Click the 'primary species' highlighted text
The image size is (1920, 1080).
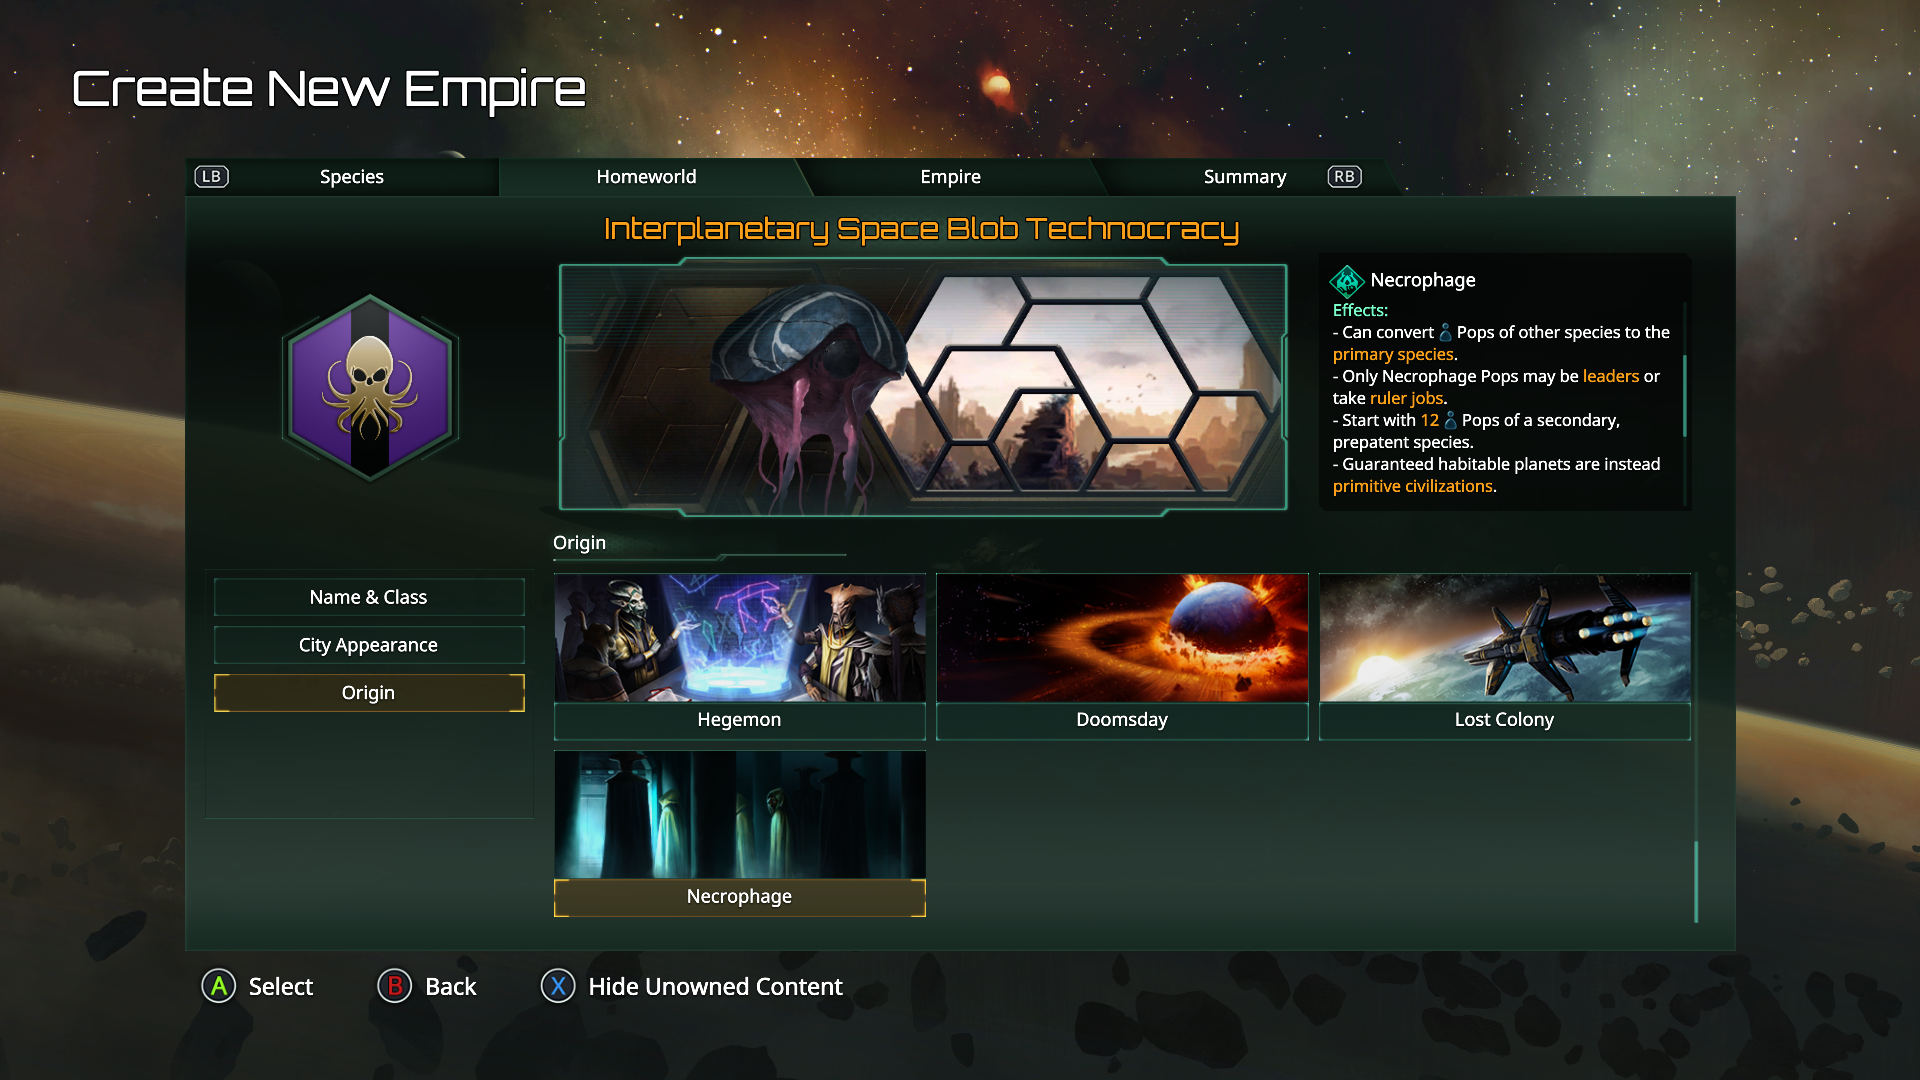(x=1392, y=354)
